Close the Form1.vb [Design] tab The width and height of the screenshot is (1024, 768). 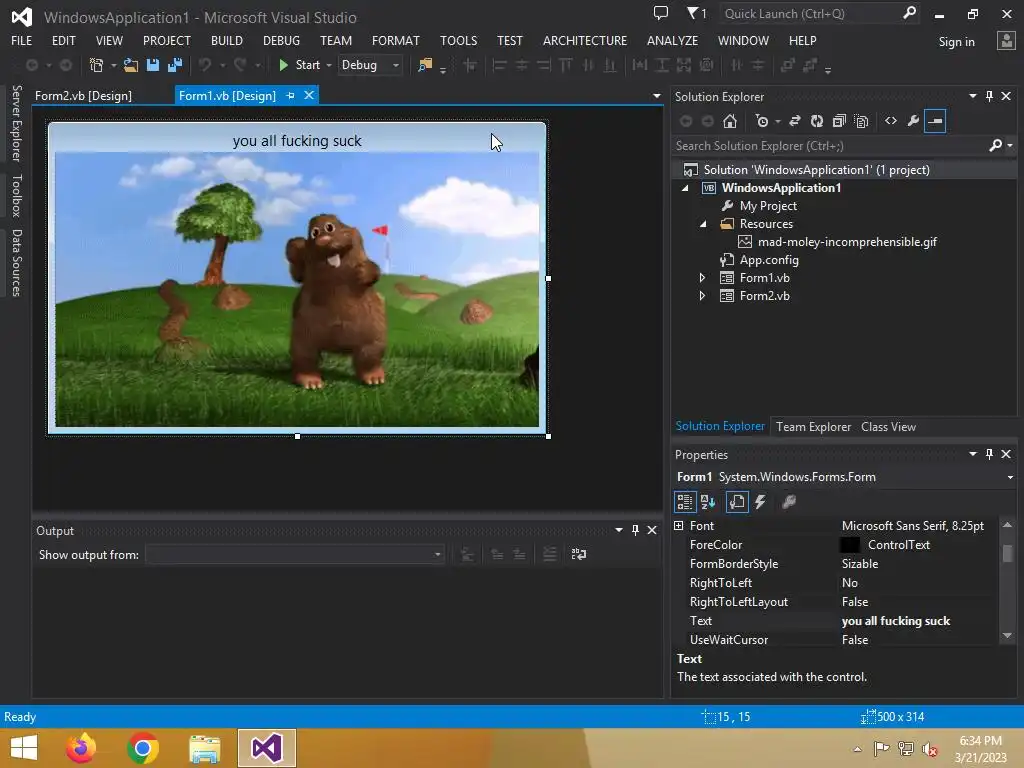[x=309, y=95]
